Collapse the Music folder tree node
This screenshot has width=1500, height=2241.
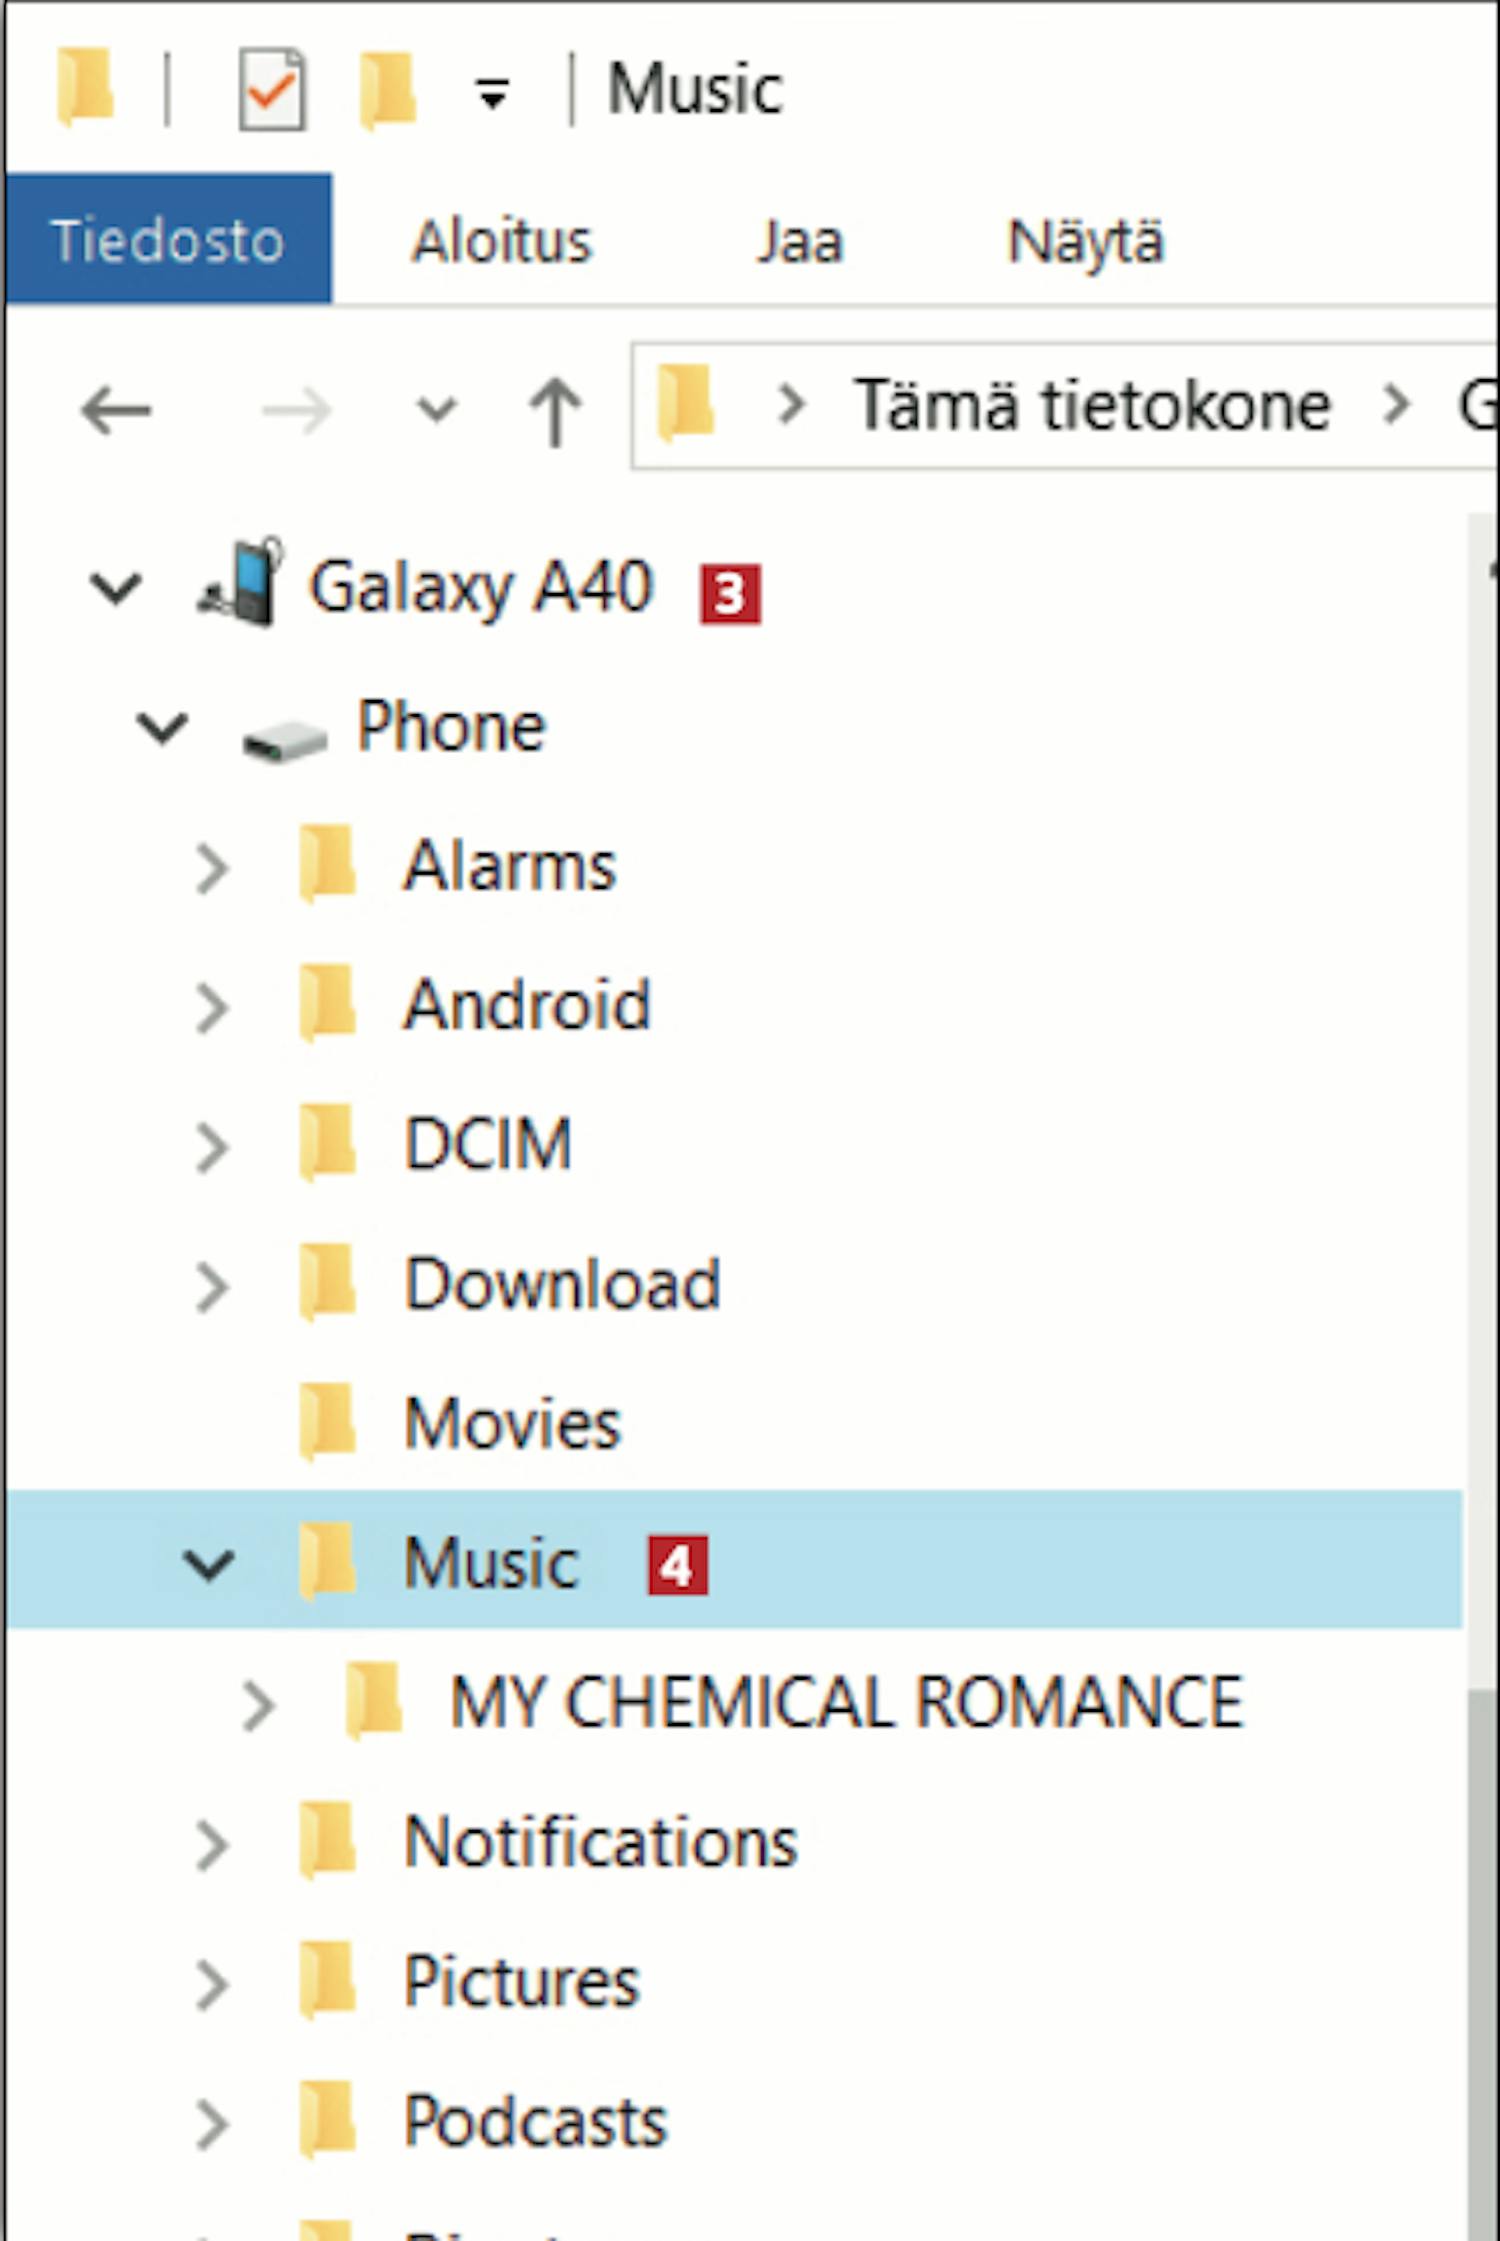tap(209, 1564)
